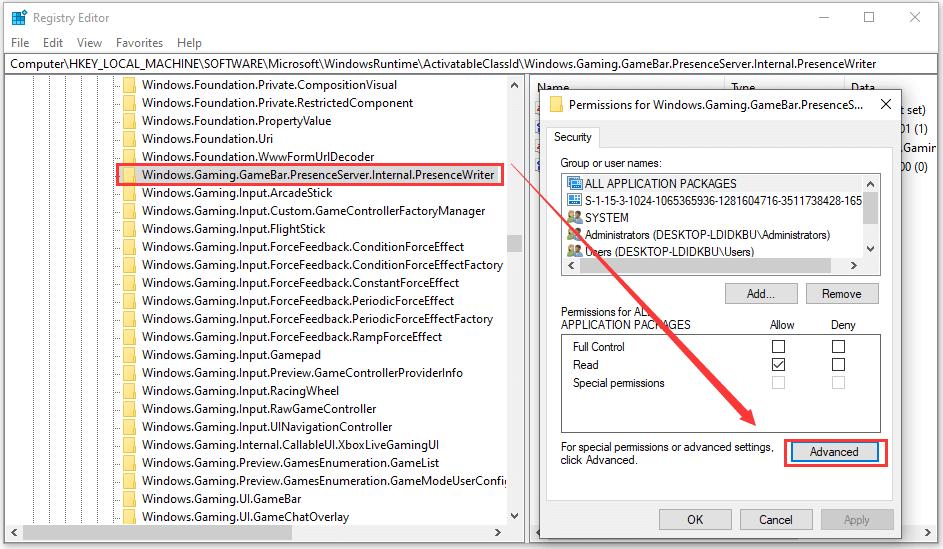The width and height of the screenshot is (943, 549).
Task: Select the SYSTEM user icon in list
Action: pyautogui.click(x=574, y=217)
